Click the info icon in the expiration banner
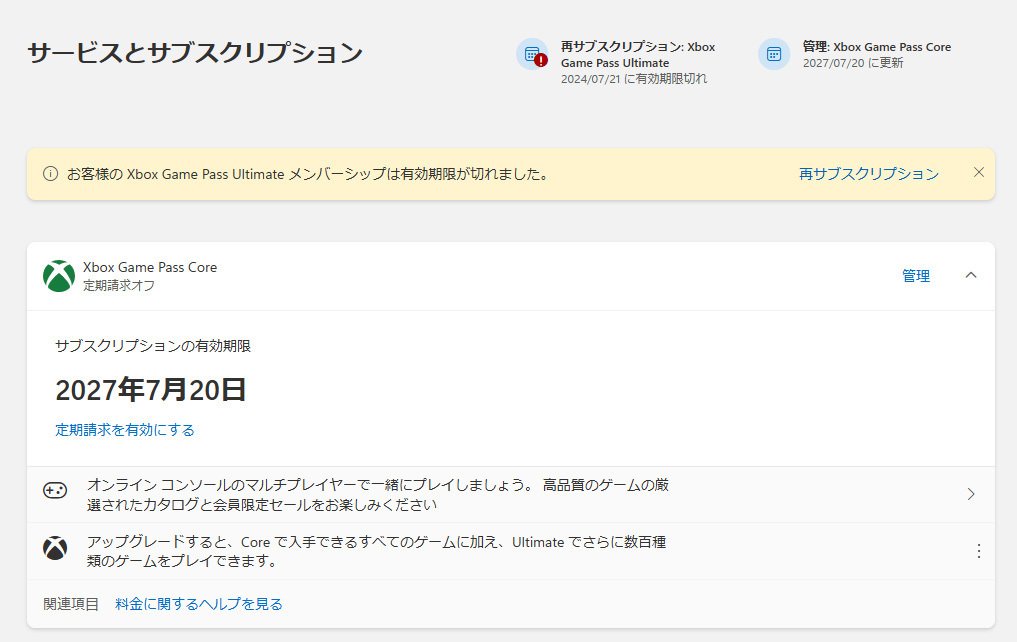 coord(52,171)
